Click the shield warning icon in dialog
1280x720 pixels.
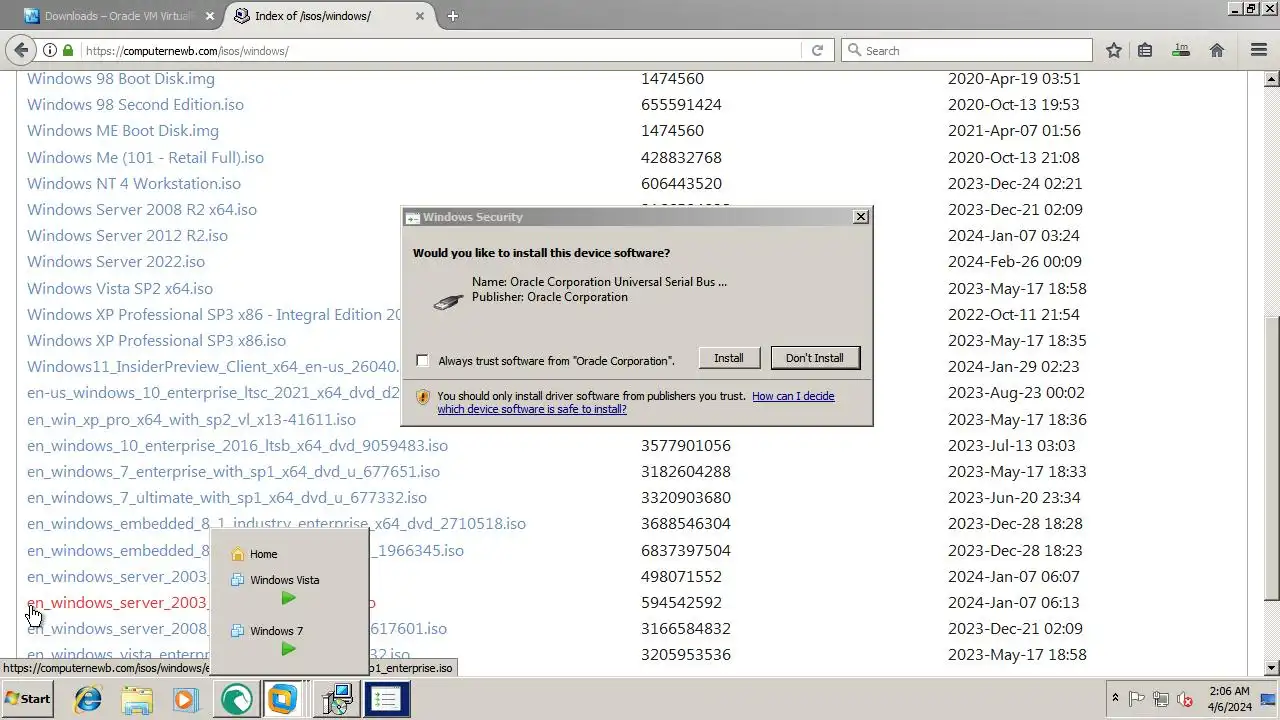pos(422,397)
